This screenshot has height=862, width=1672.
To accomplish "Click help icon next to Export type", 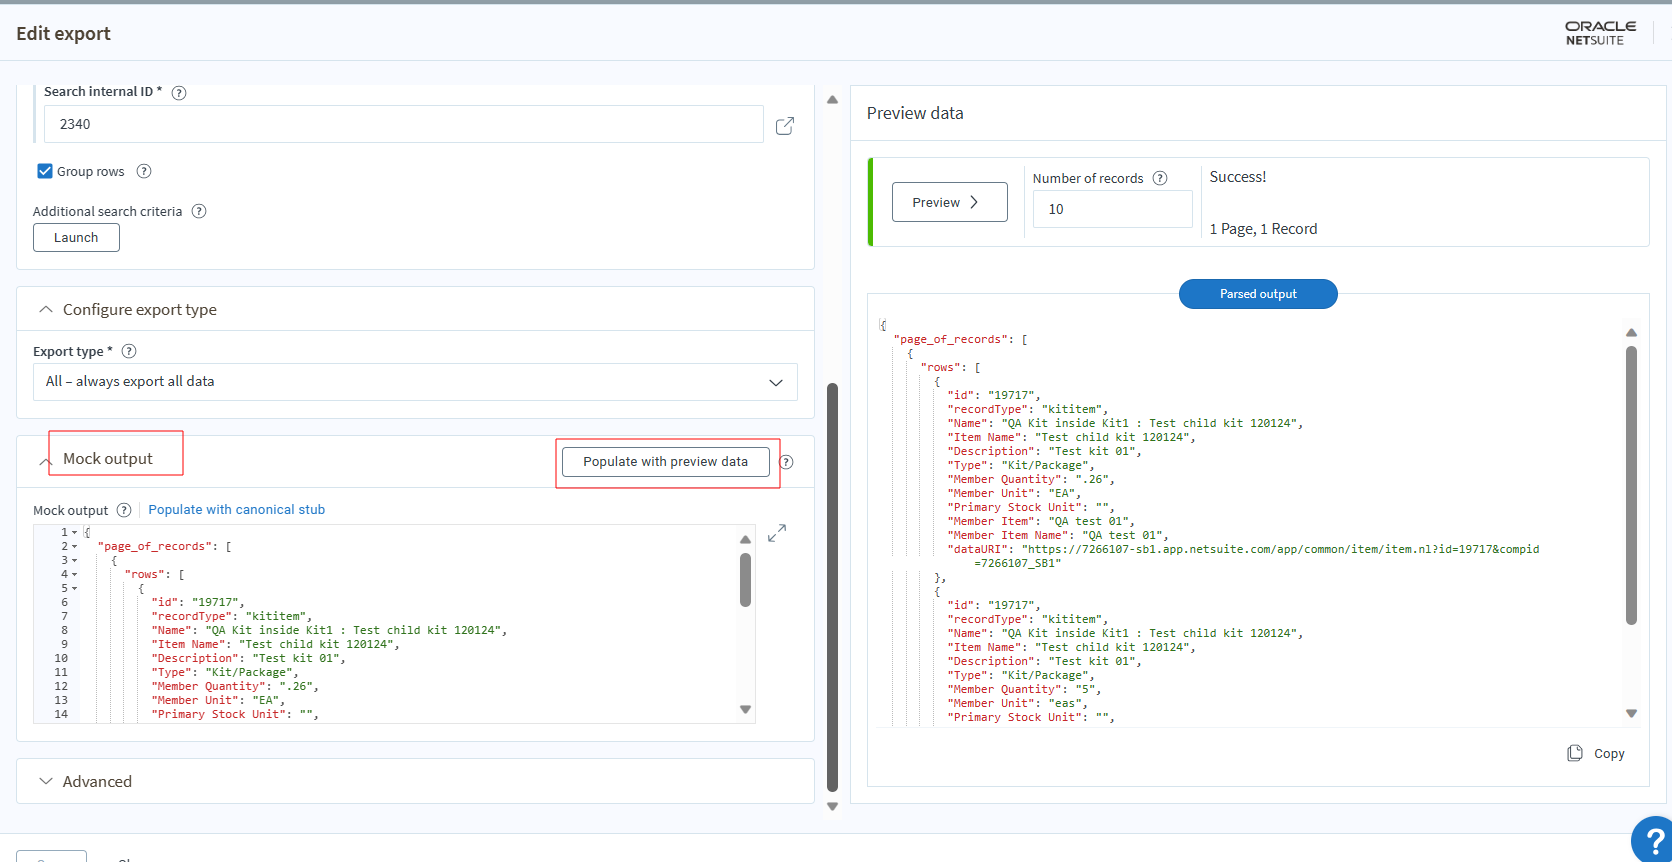I will coord(129,351).
